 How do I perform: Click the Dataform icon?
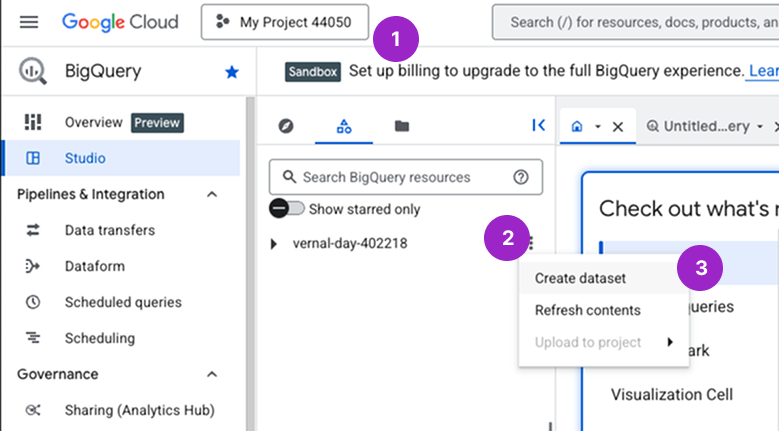click(x=33, y=266)
